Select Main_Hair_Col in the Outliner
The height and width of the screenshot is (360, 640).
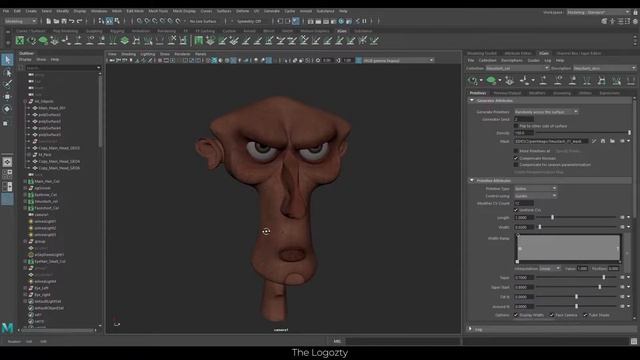pos(47,181)
